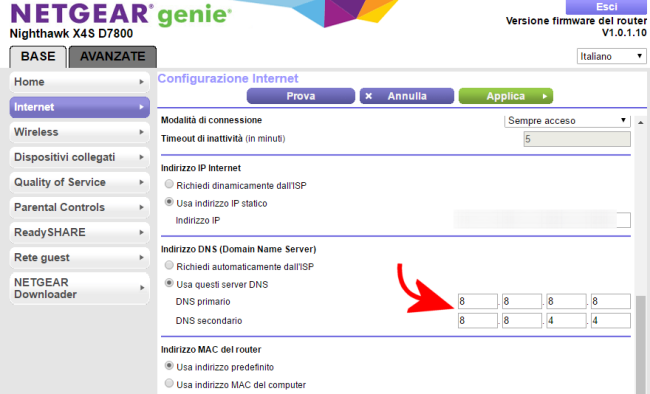Click the Prova button

tap(301, 96)
